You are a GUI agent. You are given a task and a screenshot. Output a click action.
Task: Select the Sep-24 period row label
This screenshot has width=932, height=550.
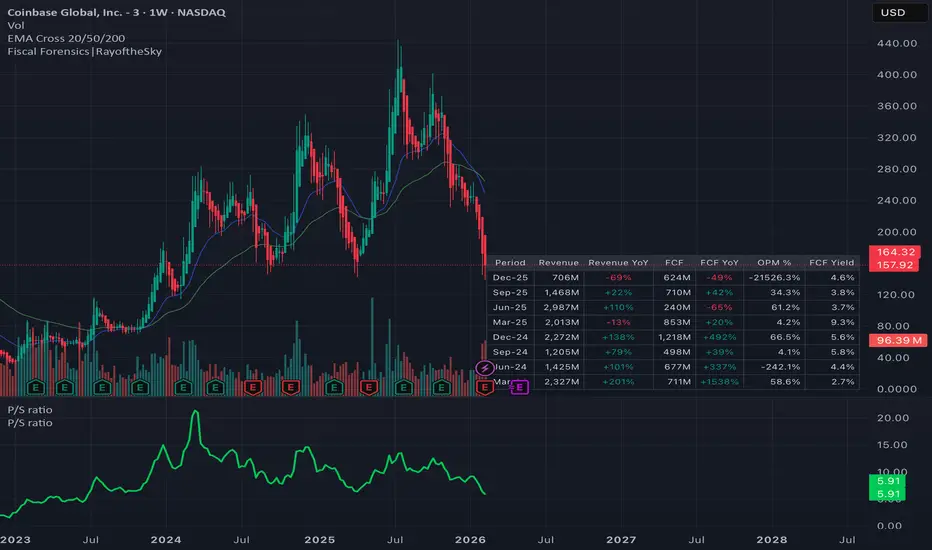pos(510,352)
